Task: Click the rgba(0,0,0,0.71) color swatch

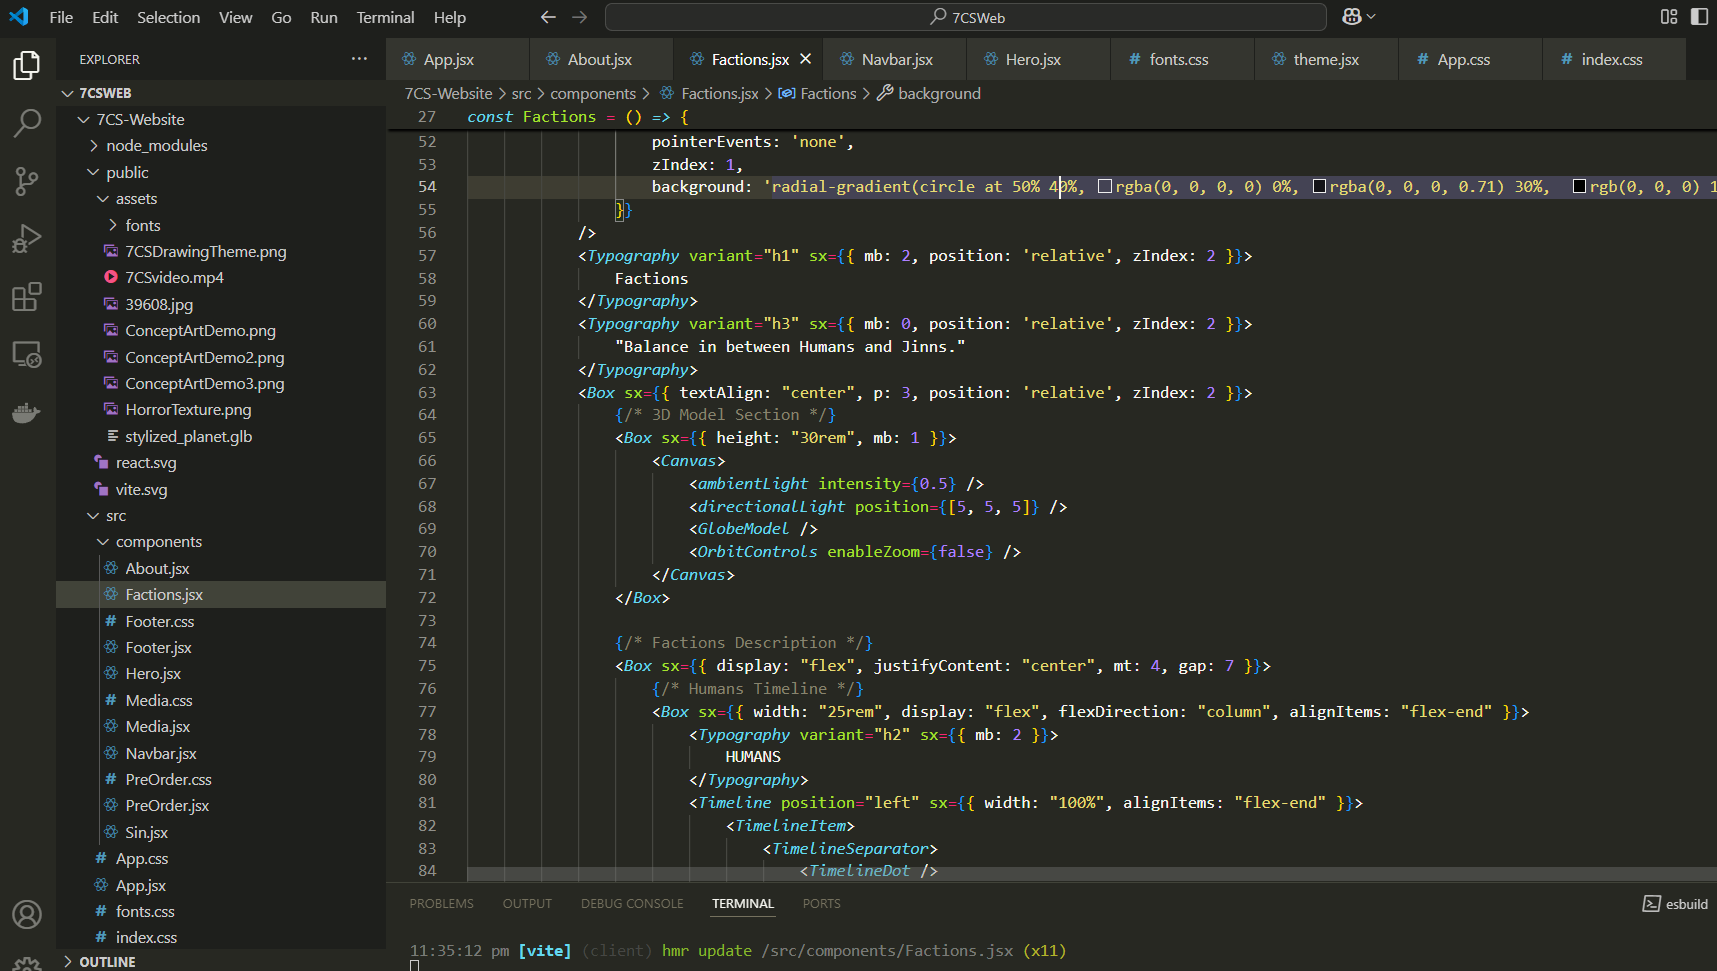Action: (x=1321, y=186)
